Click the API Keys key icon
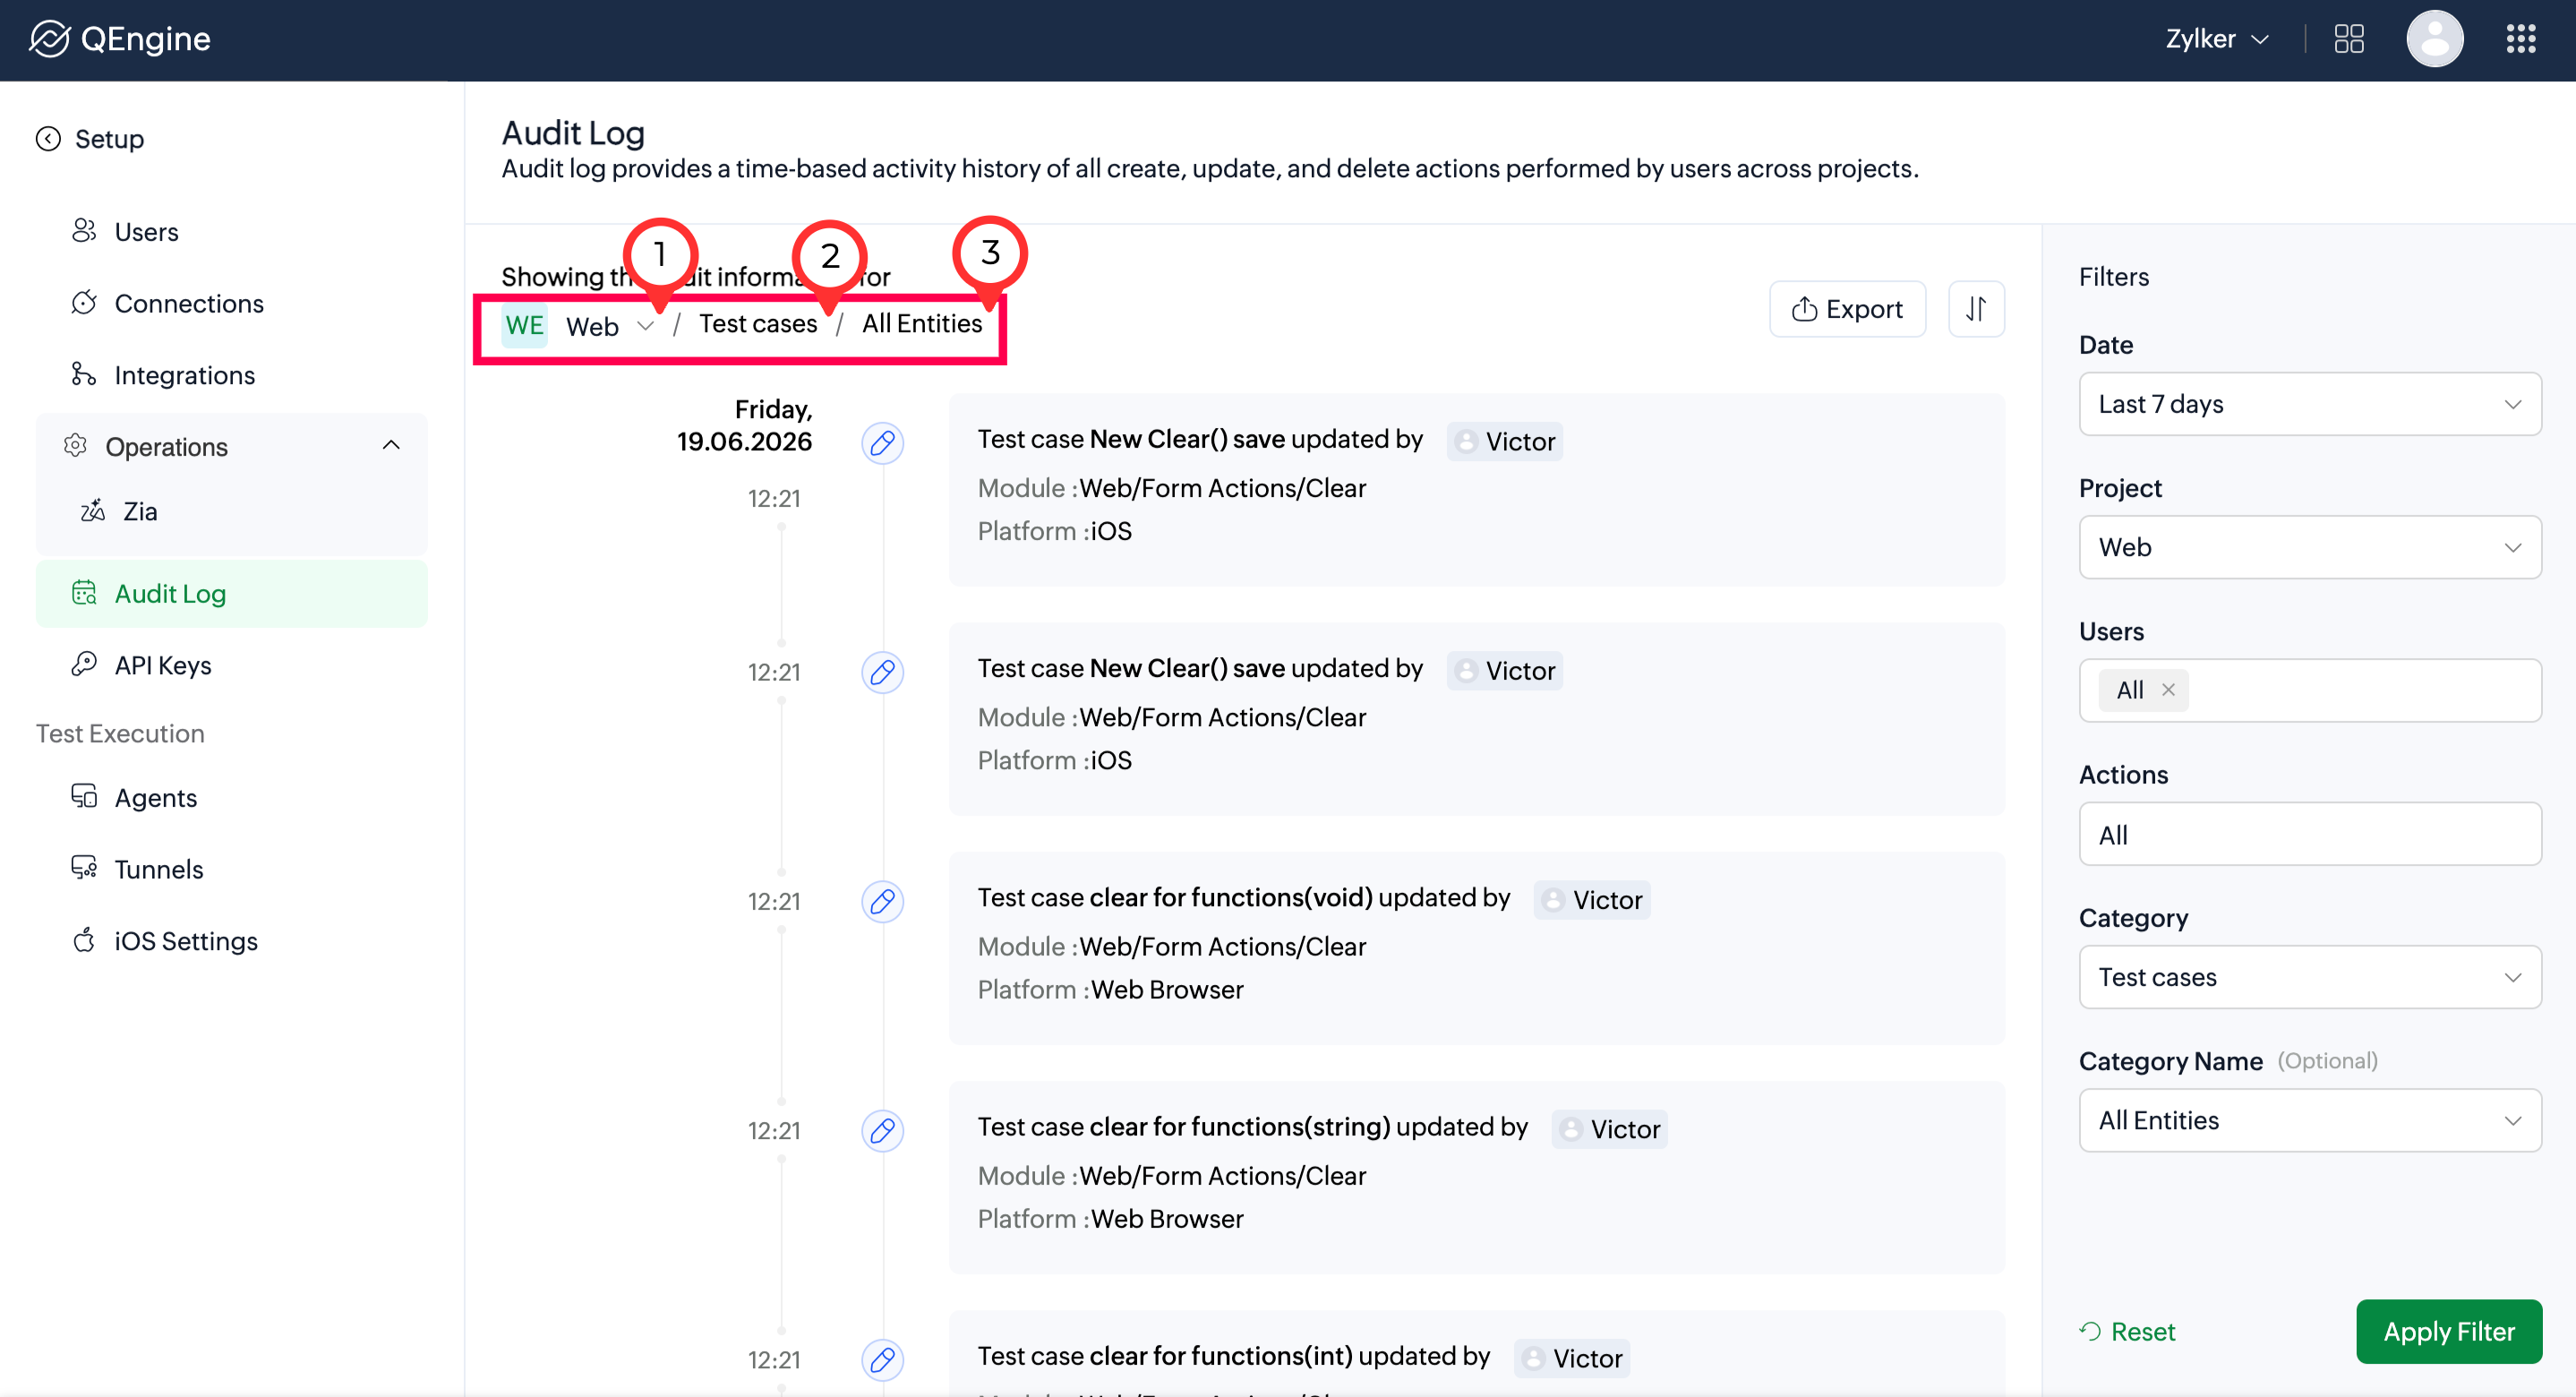Image resolution: width=2576 pixels, height=1397 pixels. [84, 664]
